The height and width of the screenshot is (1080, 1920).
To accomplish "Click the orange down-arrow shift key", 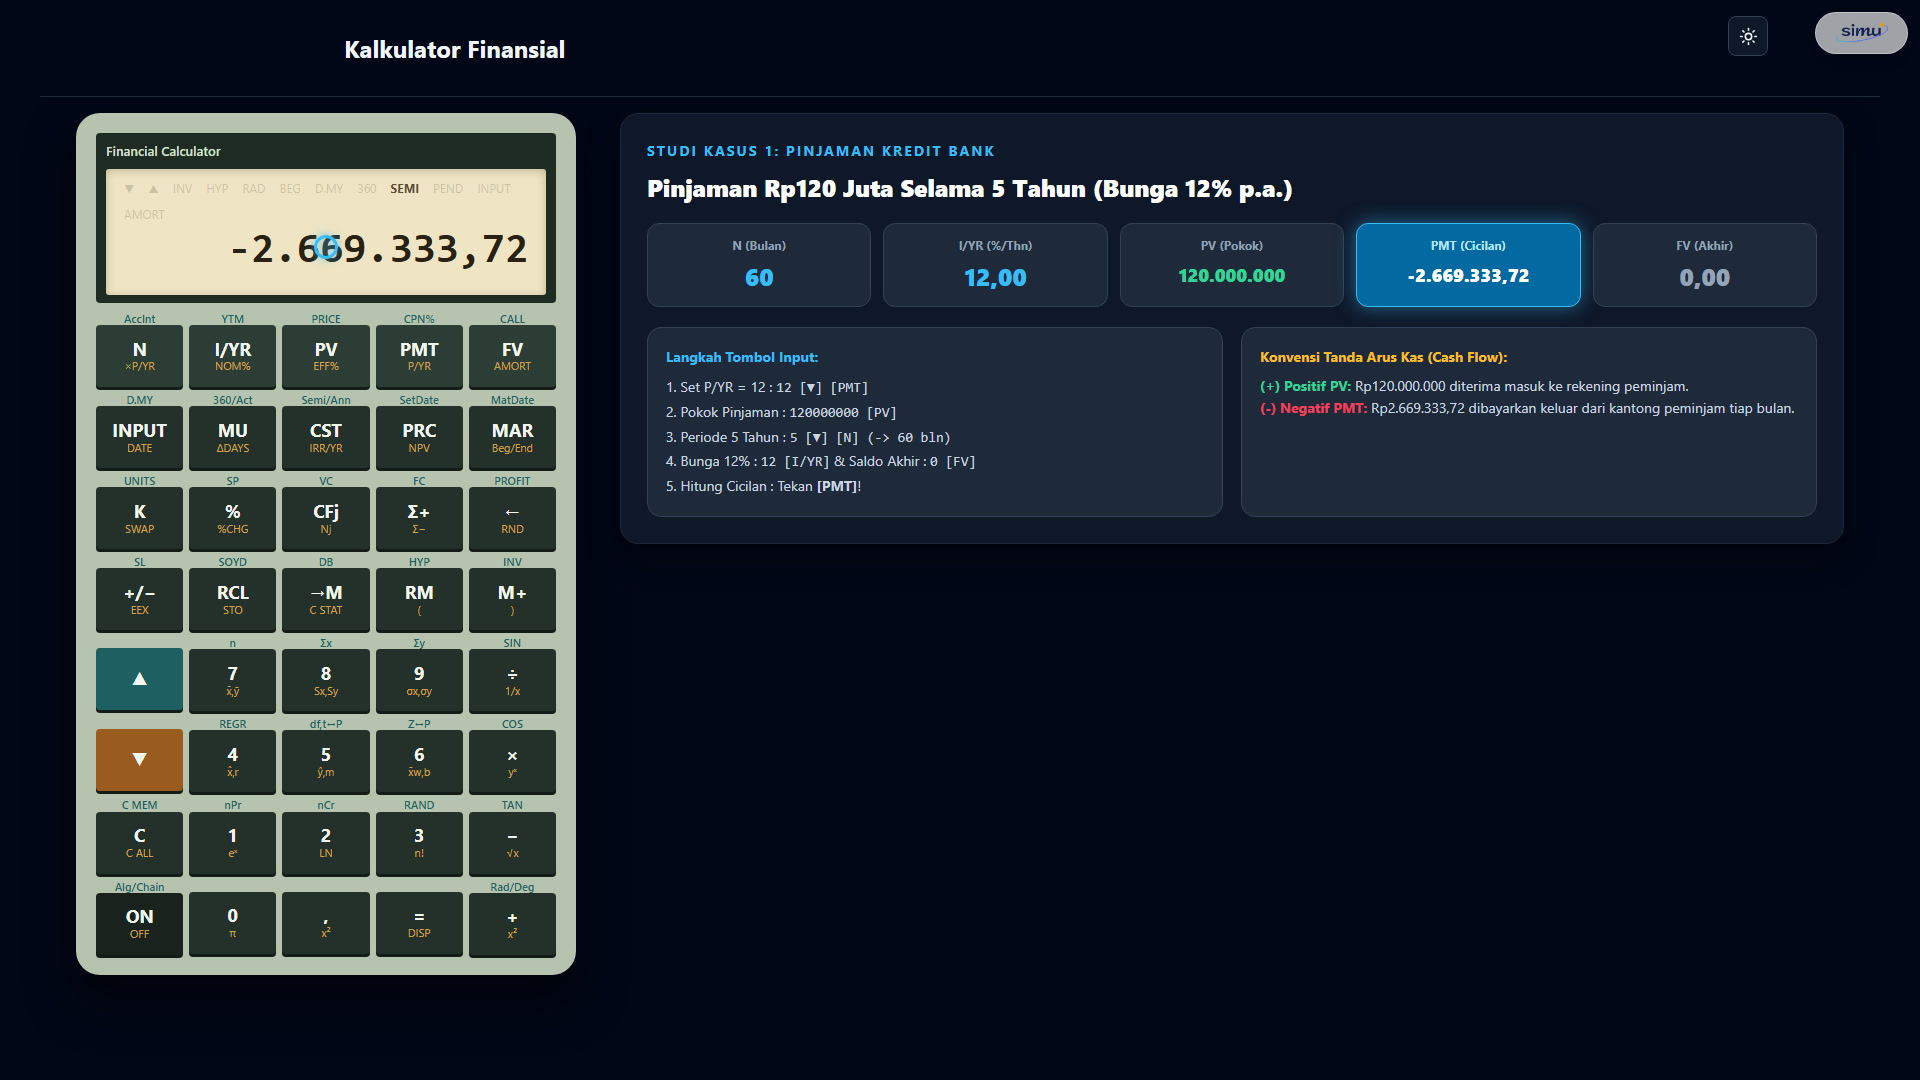I will [x=139, y=760].
